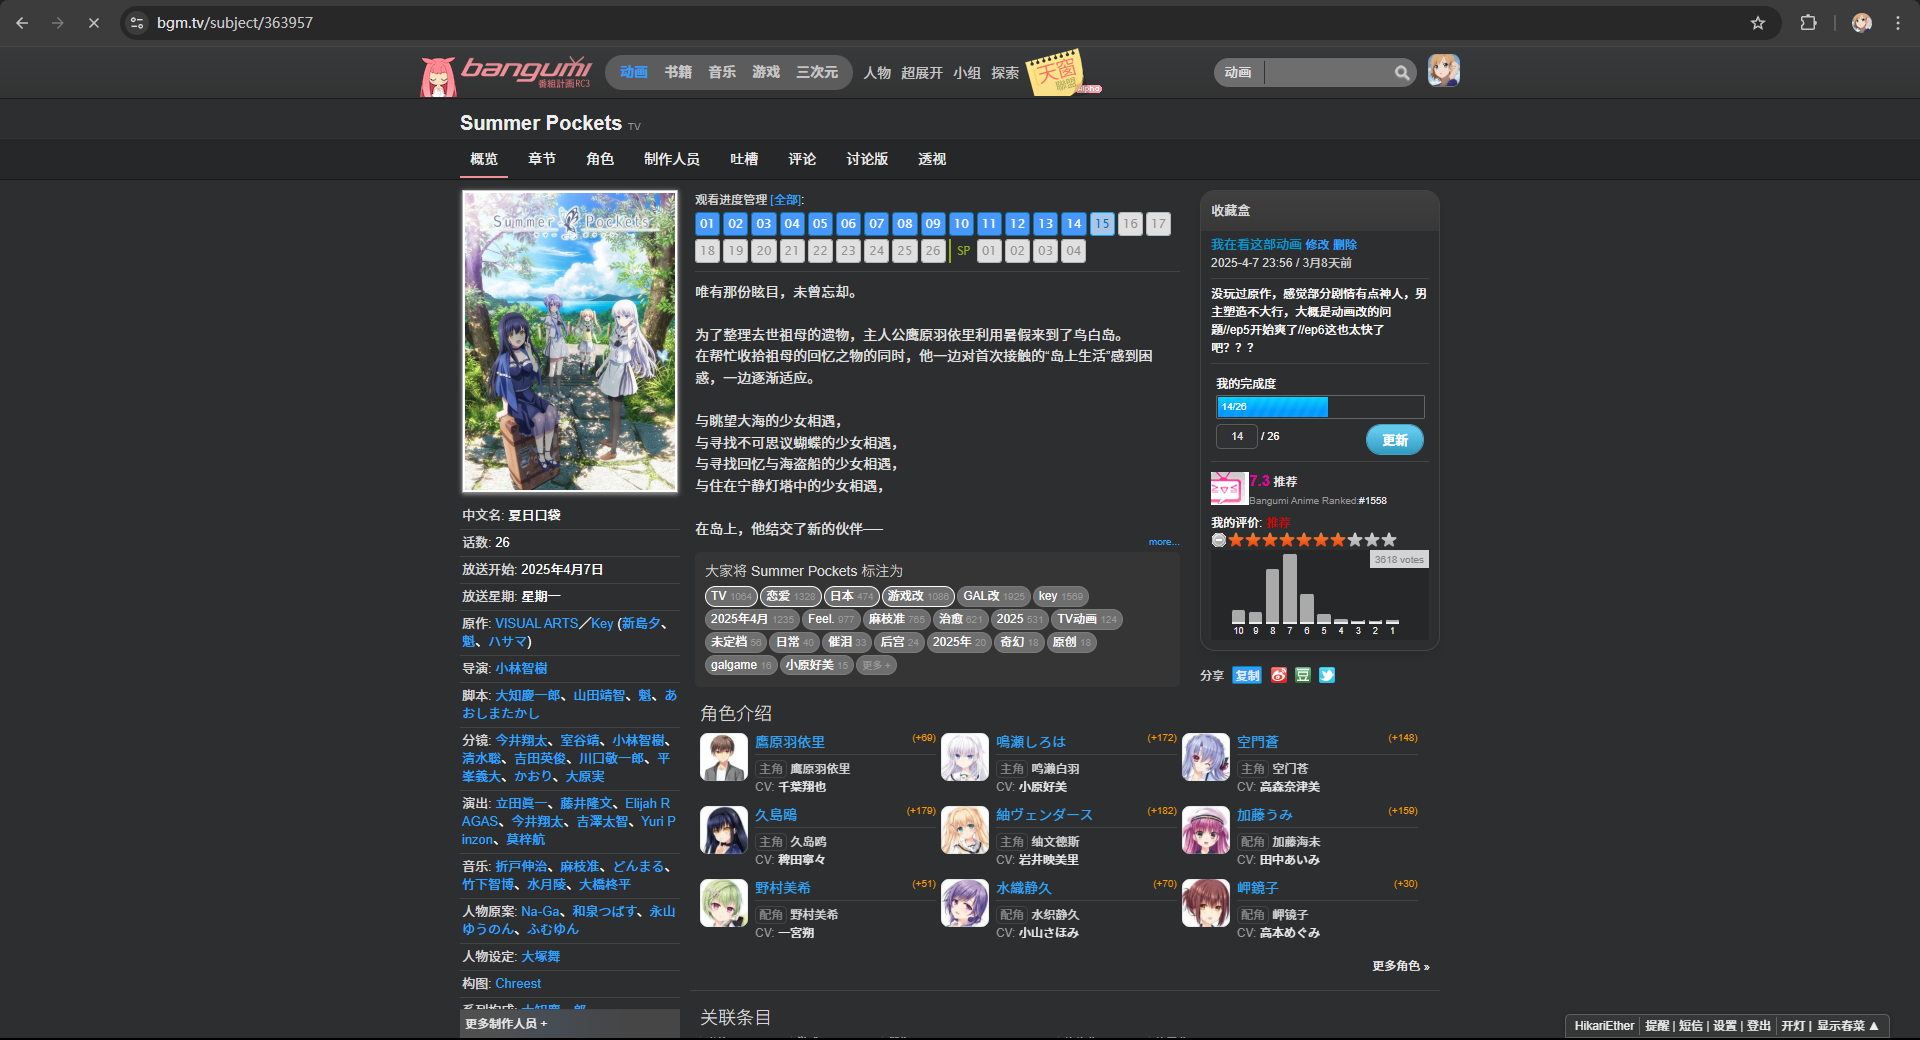Share to Weibo

[1279, 675]
